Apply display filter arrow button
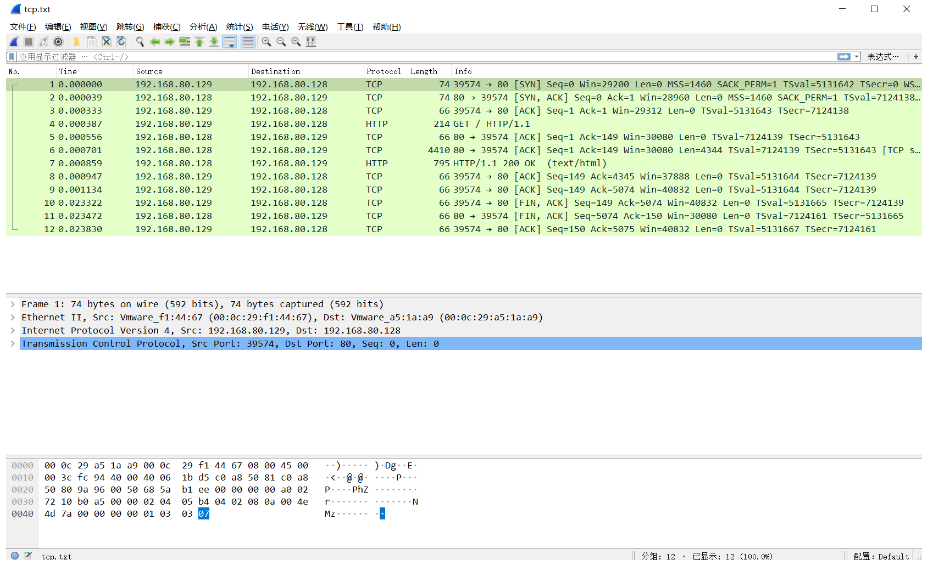Viewport: 934px width, 573px height. tap(843, 57)
